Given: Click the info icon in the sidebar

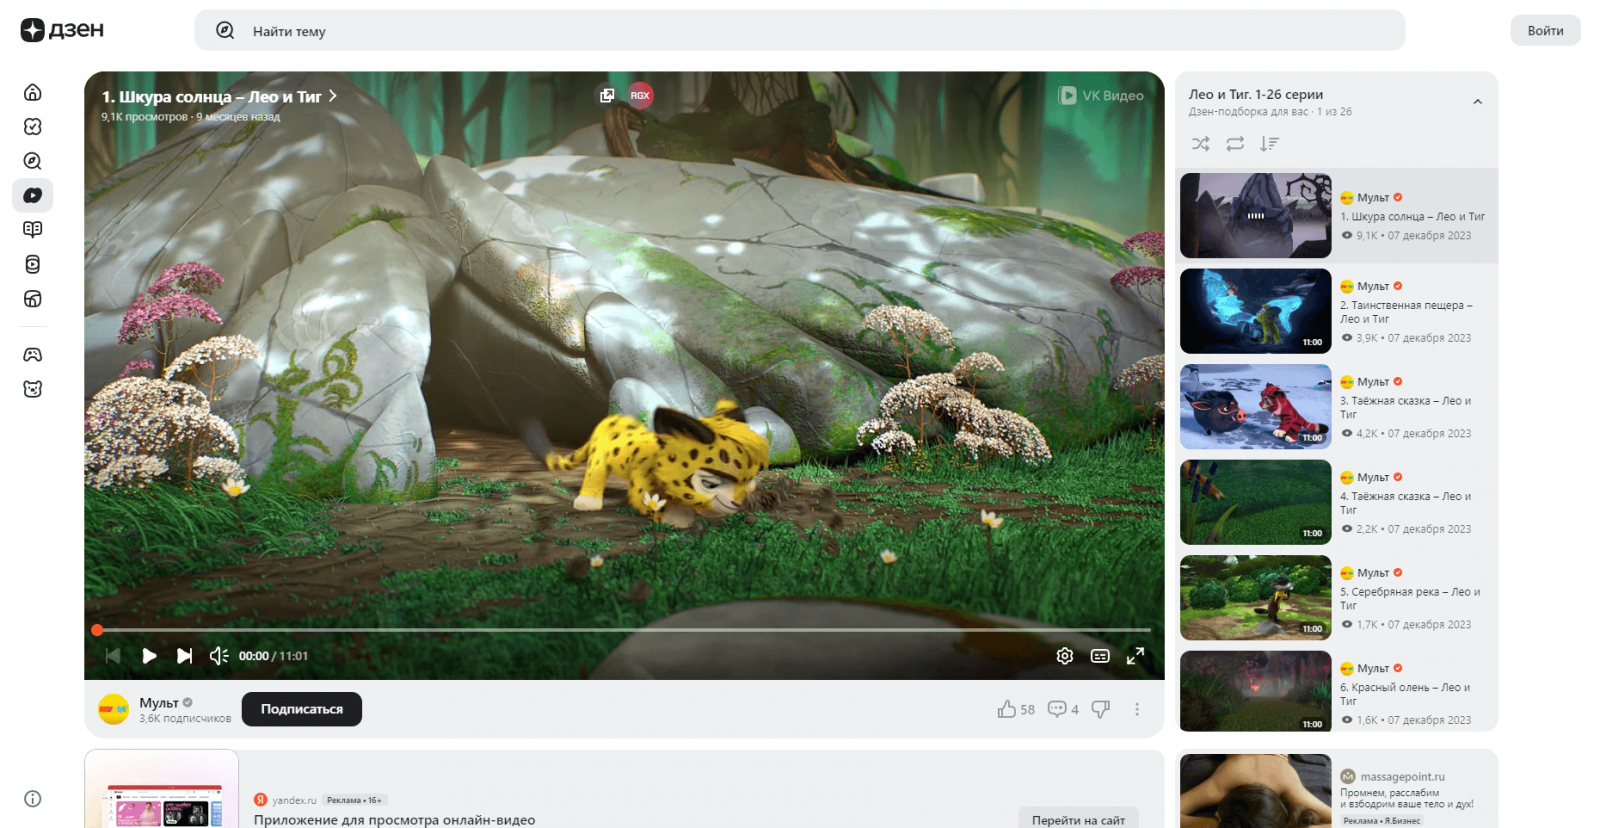Looking at the screenshot, I should coord(33,799).
